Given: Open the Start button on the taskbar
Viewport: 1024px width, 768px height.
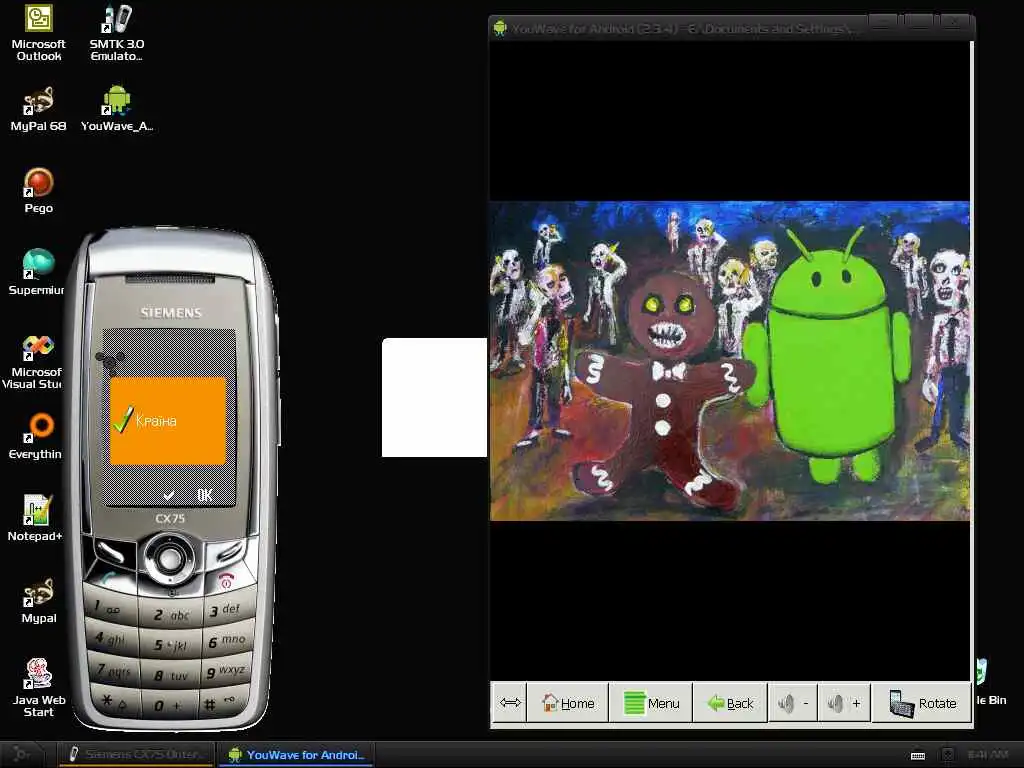Looking at the screenshot, I should 21,754.
